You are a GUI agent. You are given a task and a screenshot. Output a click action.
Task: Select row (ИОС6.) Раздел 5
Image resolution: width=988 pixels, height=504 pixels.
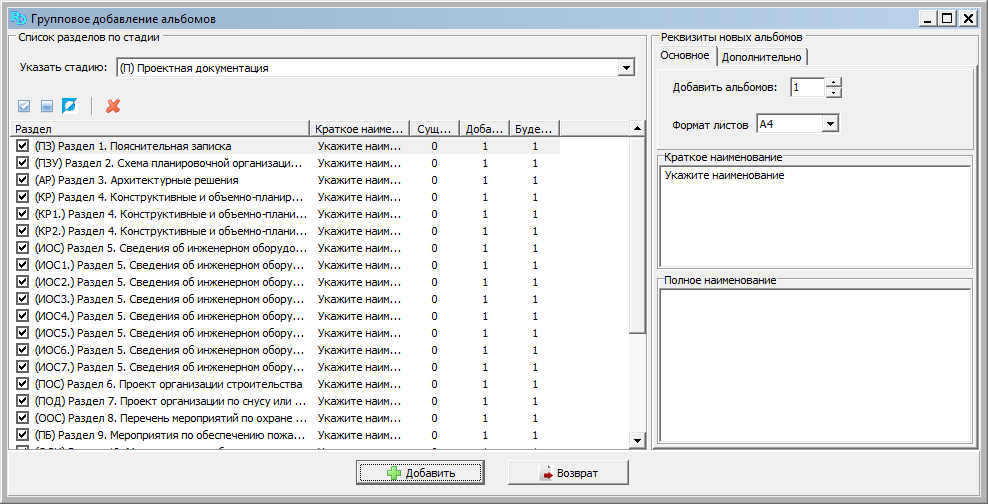point(285,350)
